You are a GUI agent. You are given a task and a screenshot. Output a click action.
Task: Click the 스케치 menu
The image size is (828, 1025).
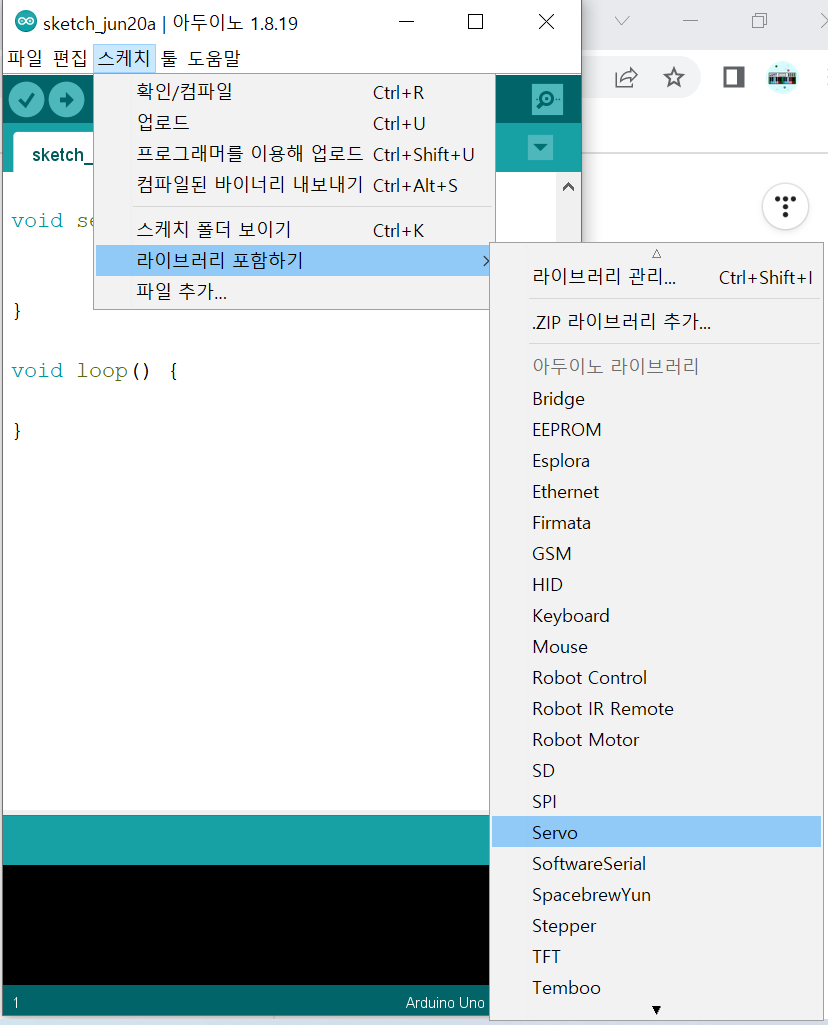pyautogui.click(x=124, y=58)
